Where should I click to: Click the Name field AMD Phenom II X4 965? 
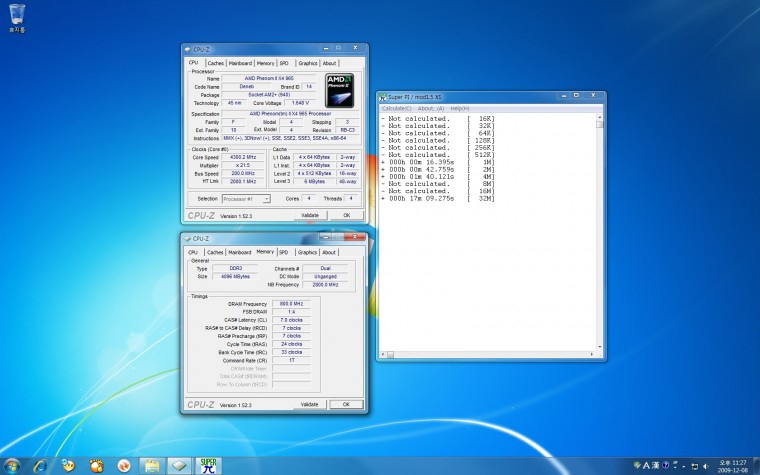[x=269, y=78]
